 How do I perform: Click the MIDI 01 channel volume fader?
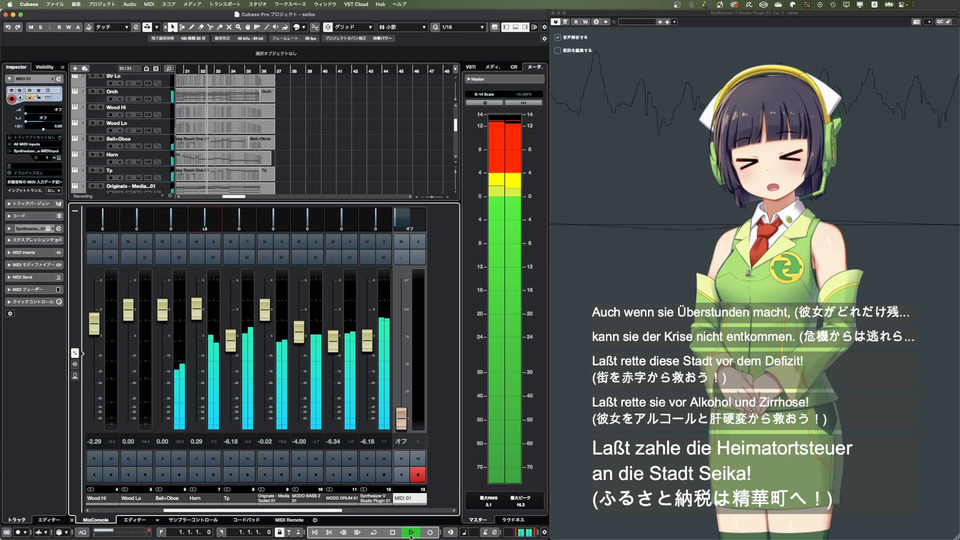click(401, 419)
